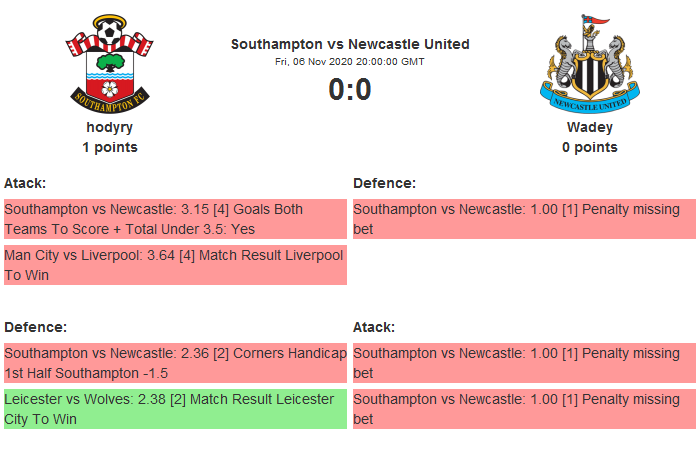Image resolution: width=700 pixels, height=460 pixels.
Task: Click Wadey's Defence section heading
Action: [x=384, y=183]
